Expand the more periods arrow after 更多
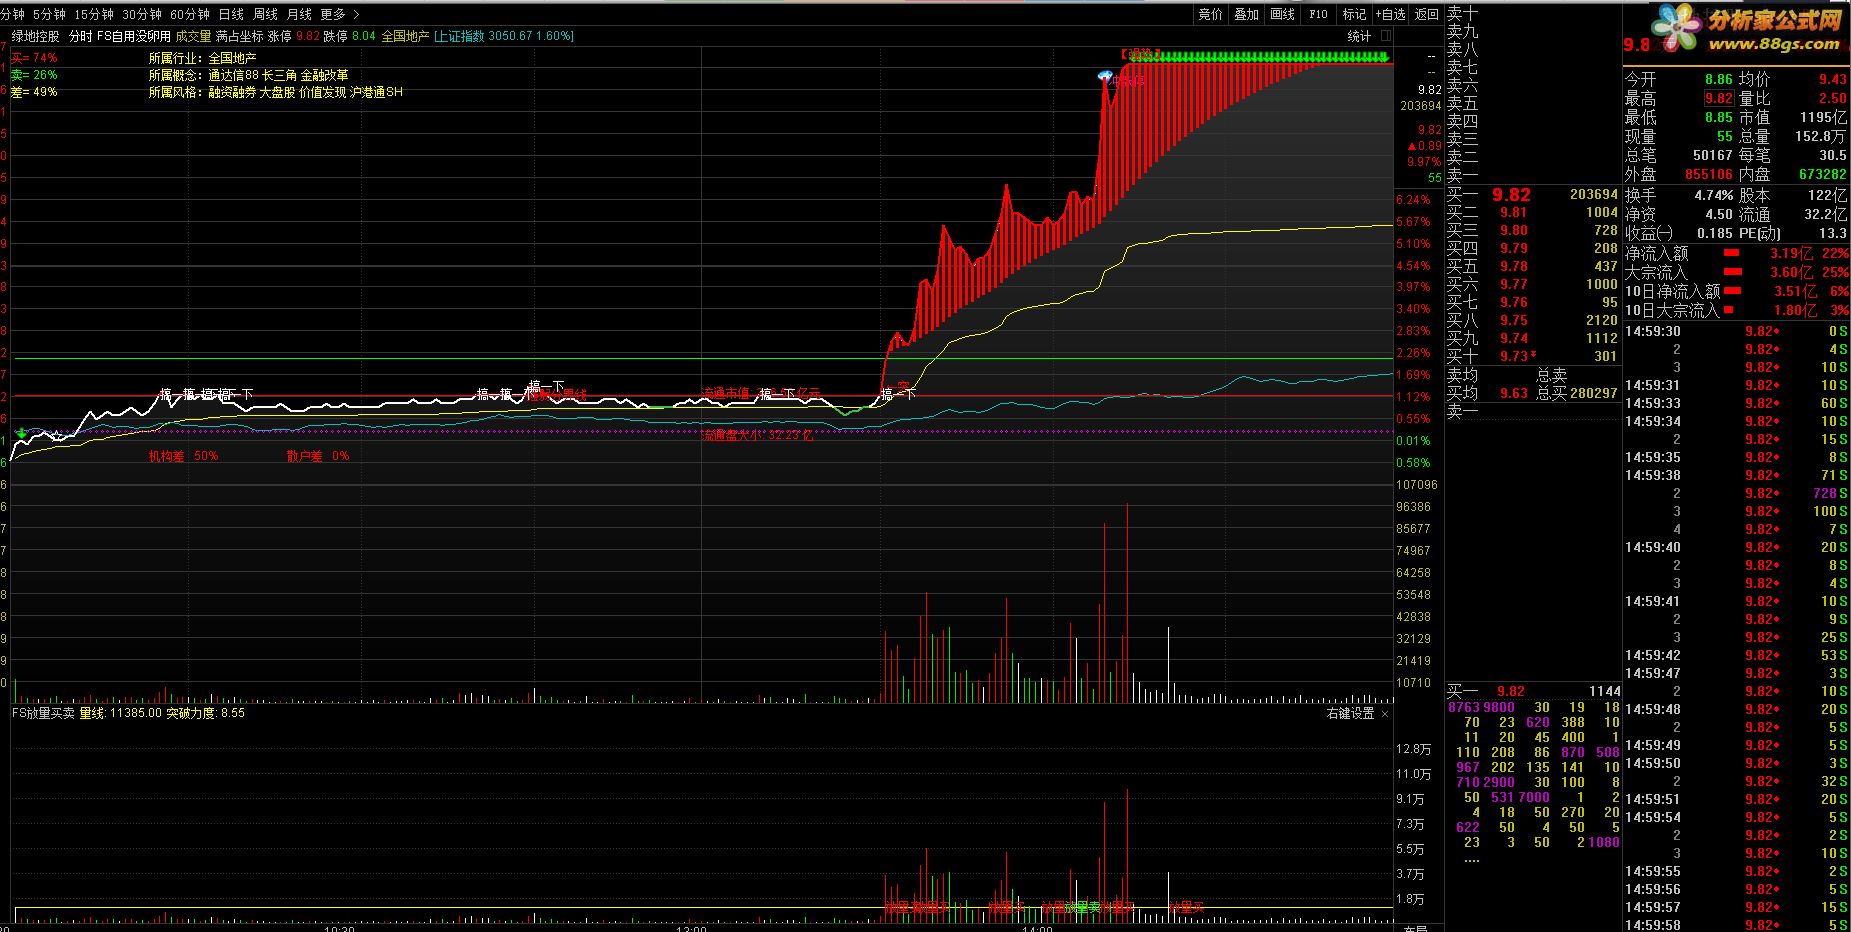This screenshot has width=1851, height=932. (357, 14)
